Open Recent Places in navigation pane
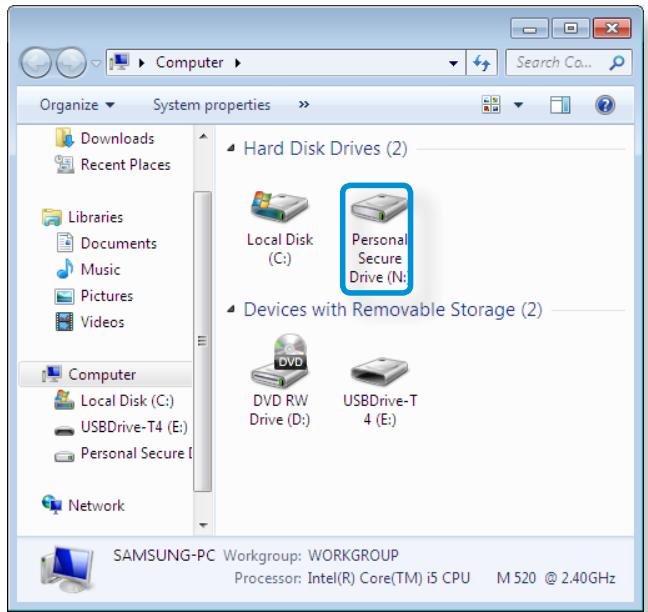The width and height of the screenshot is (648, 612). click(x=126, y=164)
